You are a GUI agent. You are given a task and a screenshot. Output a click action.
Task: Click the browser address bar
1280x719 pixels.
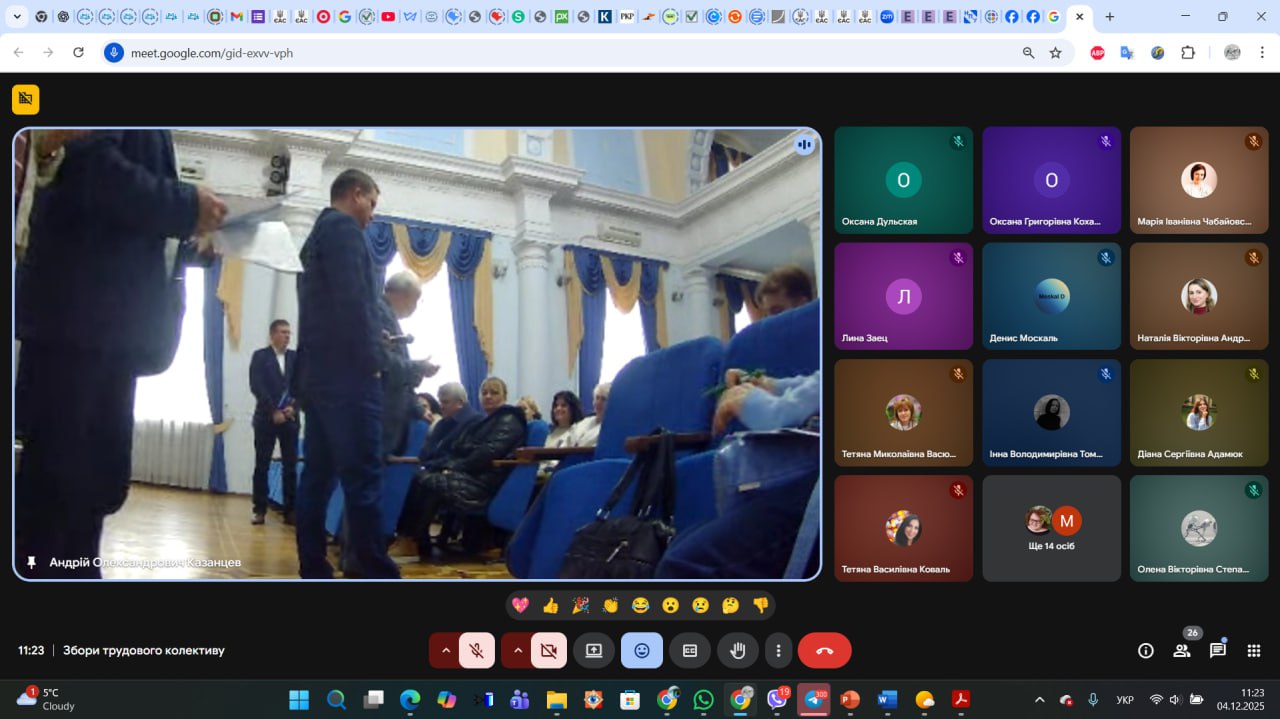(x=300, y=53)
